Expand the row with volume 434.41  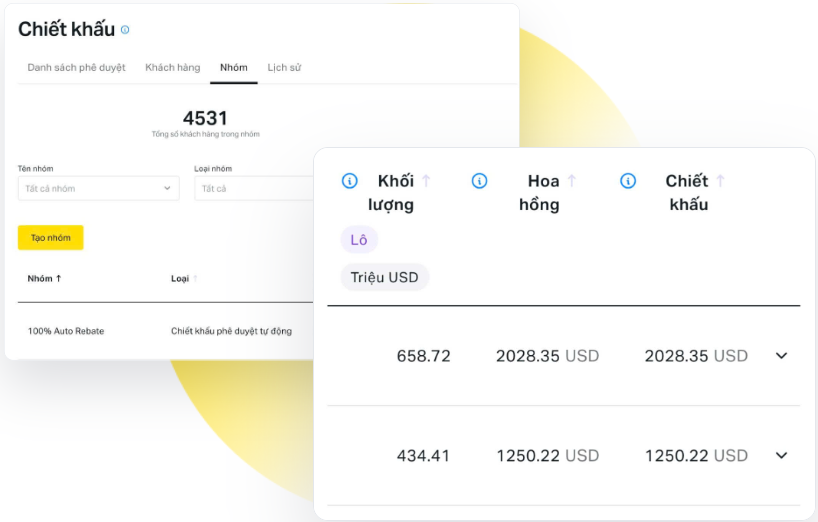781,456
